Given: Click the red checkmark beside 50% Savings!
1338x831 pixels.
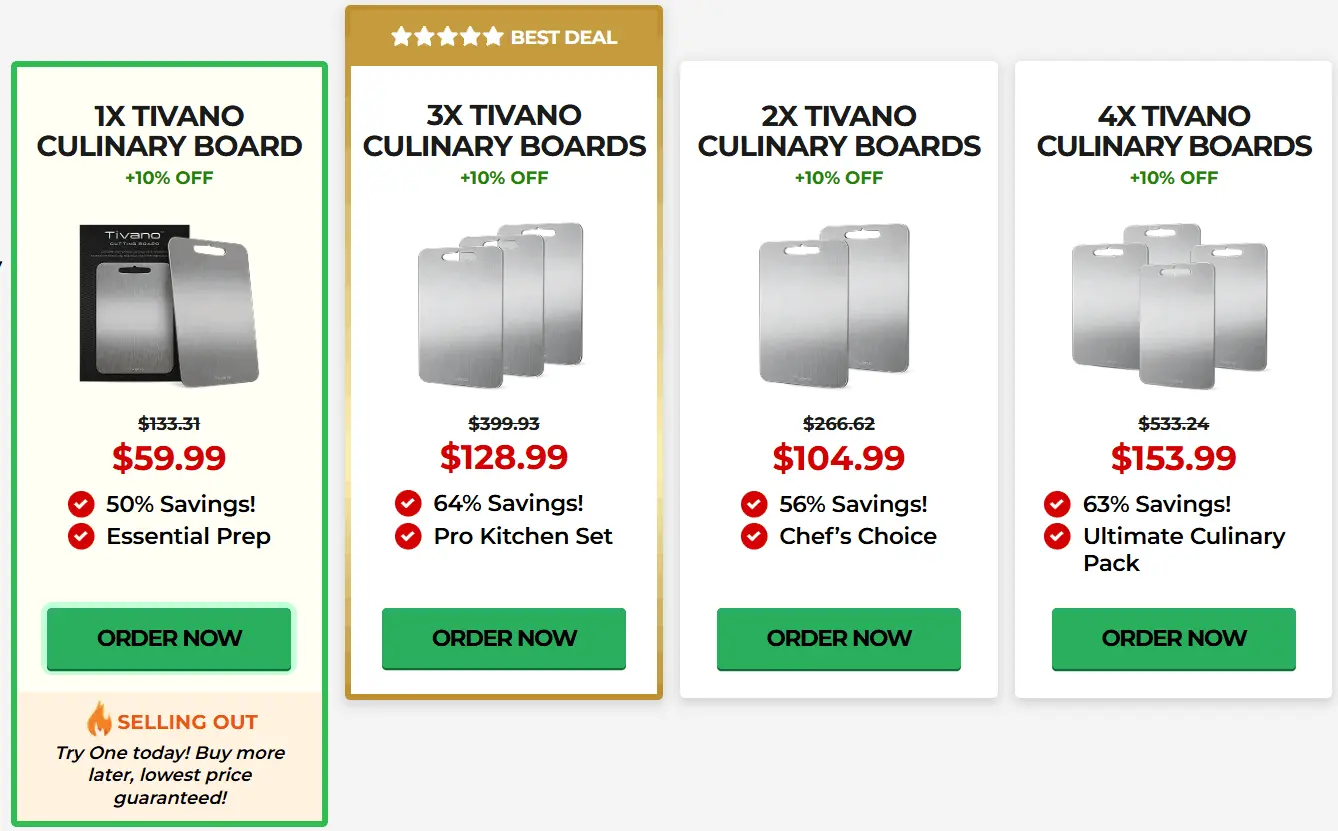Looking at the screenshot, I should click(x=80, y=504).
